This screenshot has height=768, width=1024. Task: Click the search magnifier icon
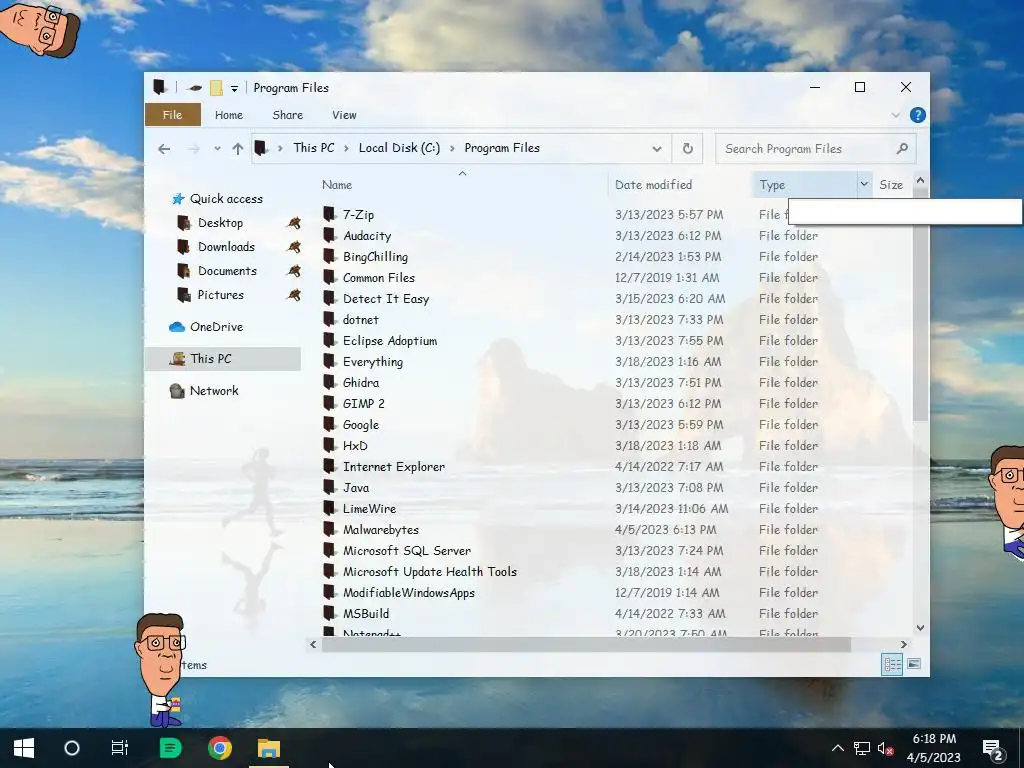click(902, 148)
